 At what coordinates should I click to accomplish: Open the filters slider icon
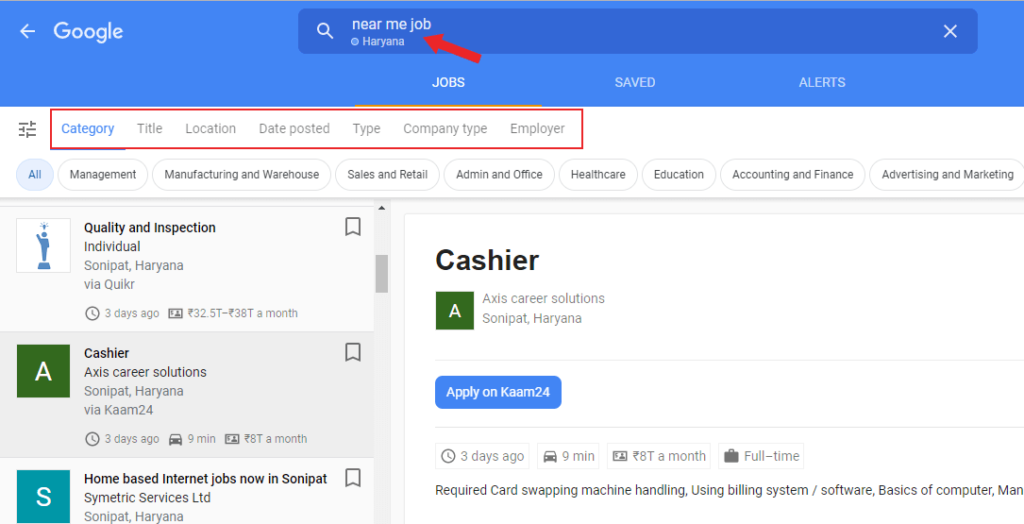coord(27,129)
